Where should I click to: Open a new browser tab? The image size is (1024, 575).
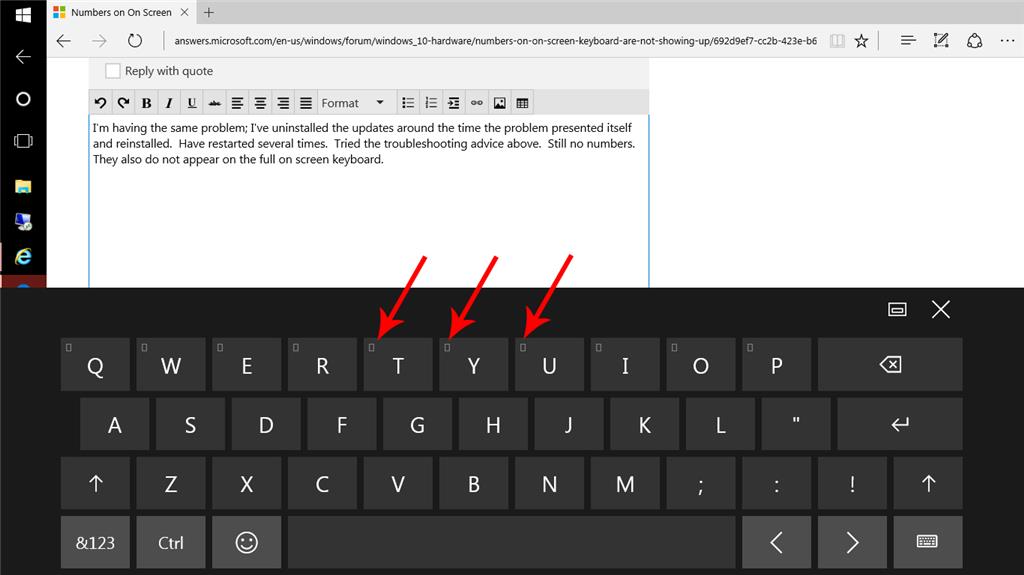coord(209,12)
